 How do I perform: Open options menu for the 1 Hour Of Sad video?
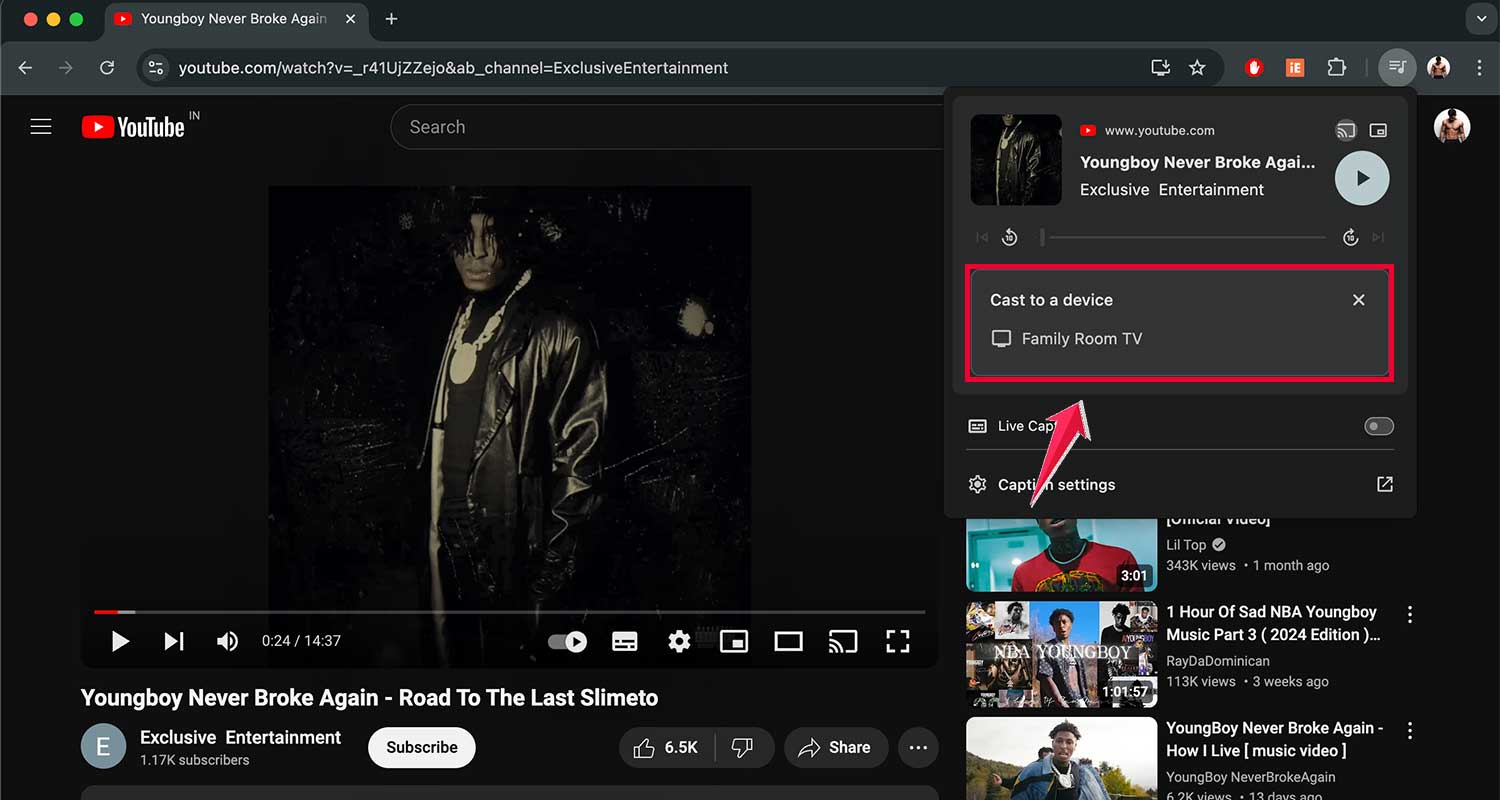coord(1410,614)
